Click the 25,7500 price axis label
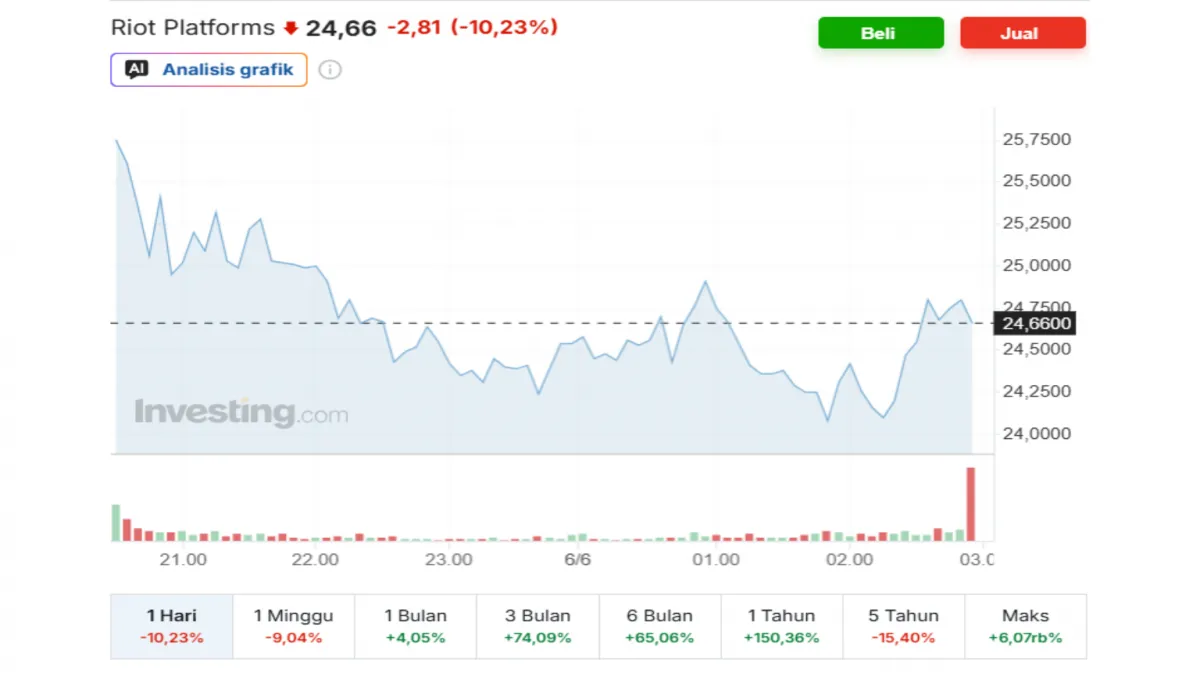This screenshot has width=1200, height=675. point(1036,139)
